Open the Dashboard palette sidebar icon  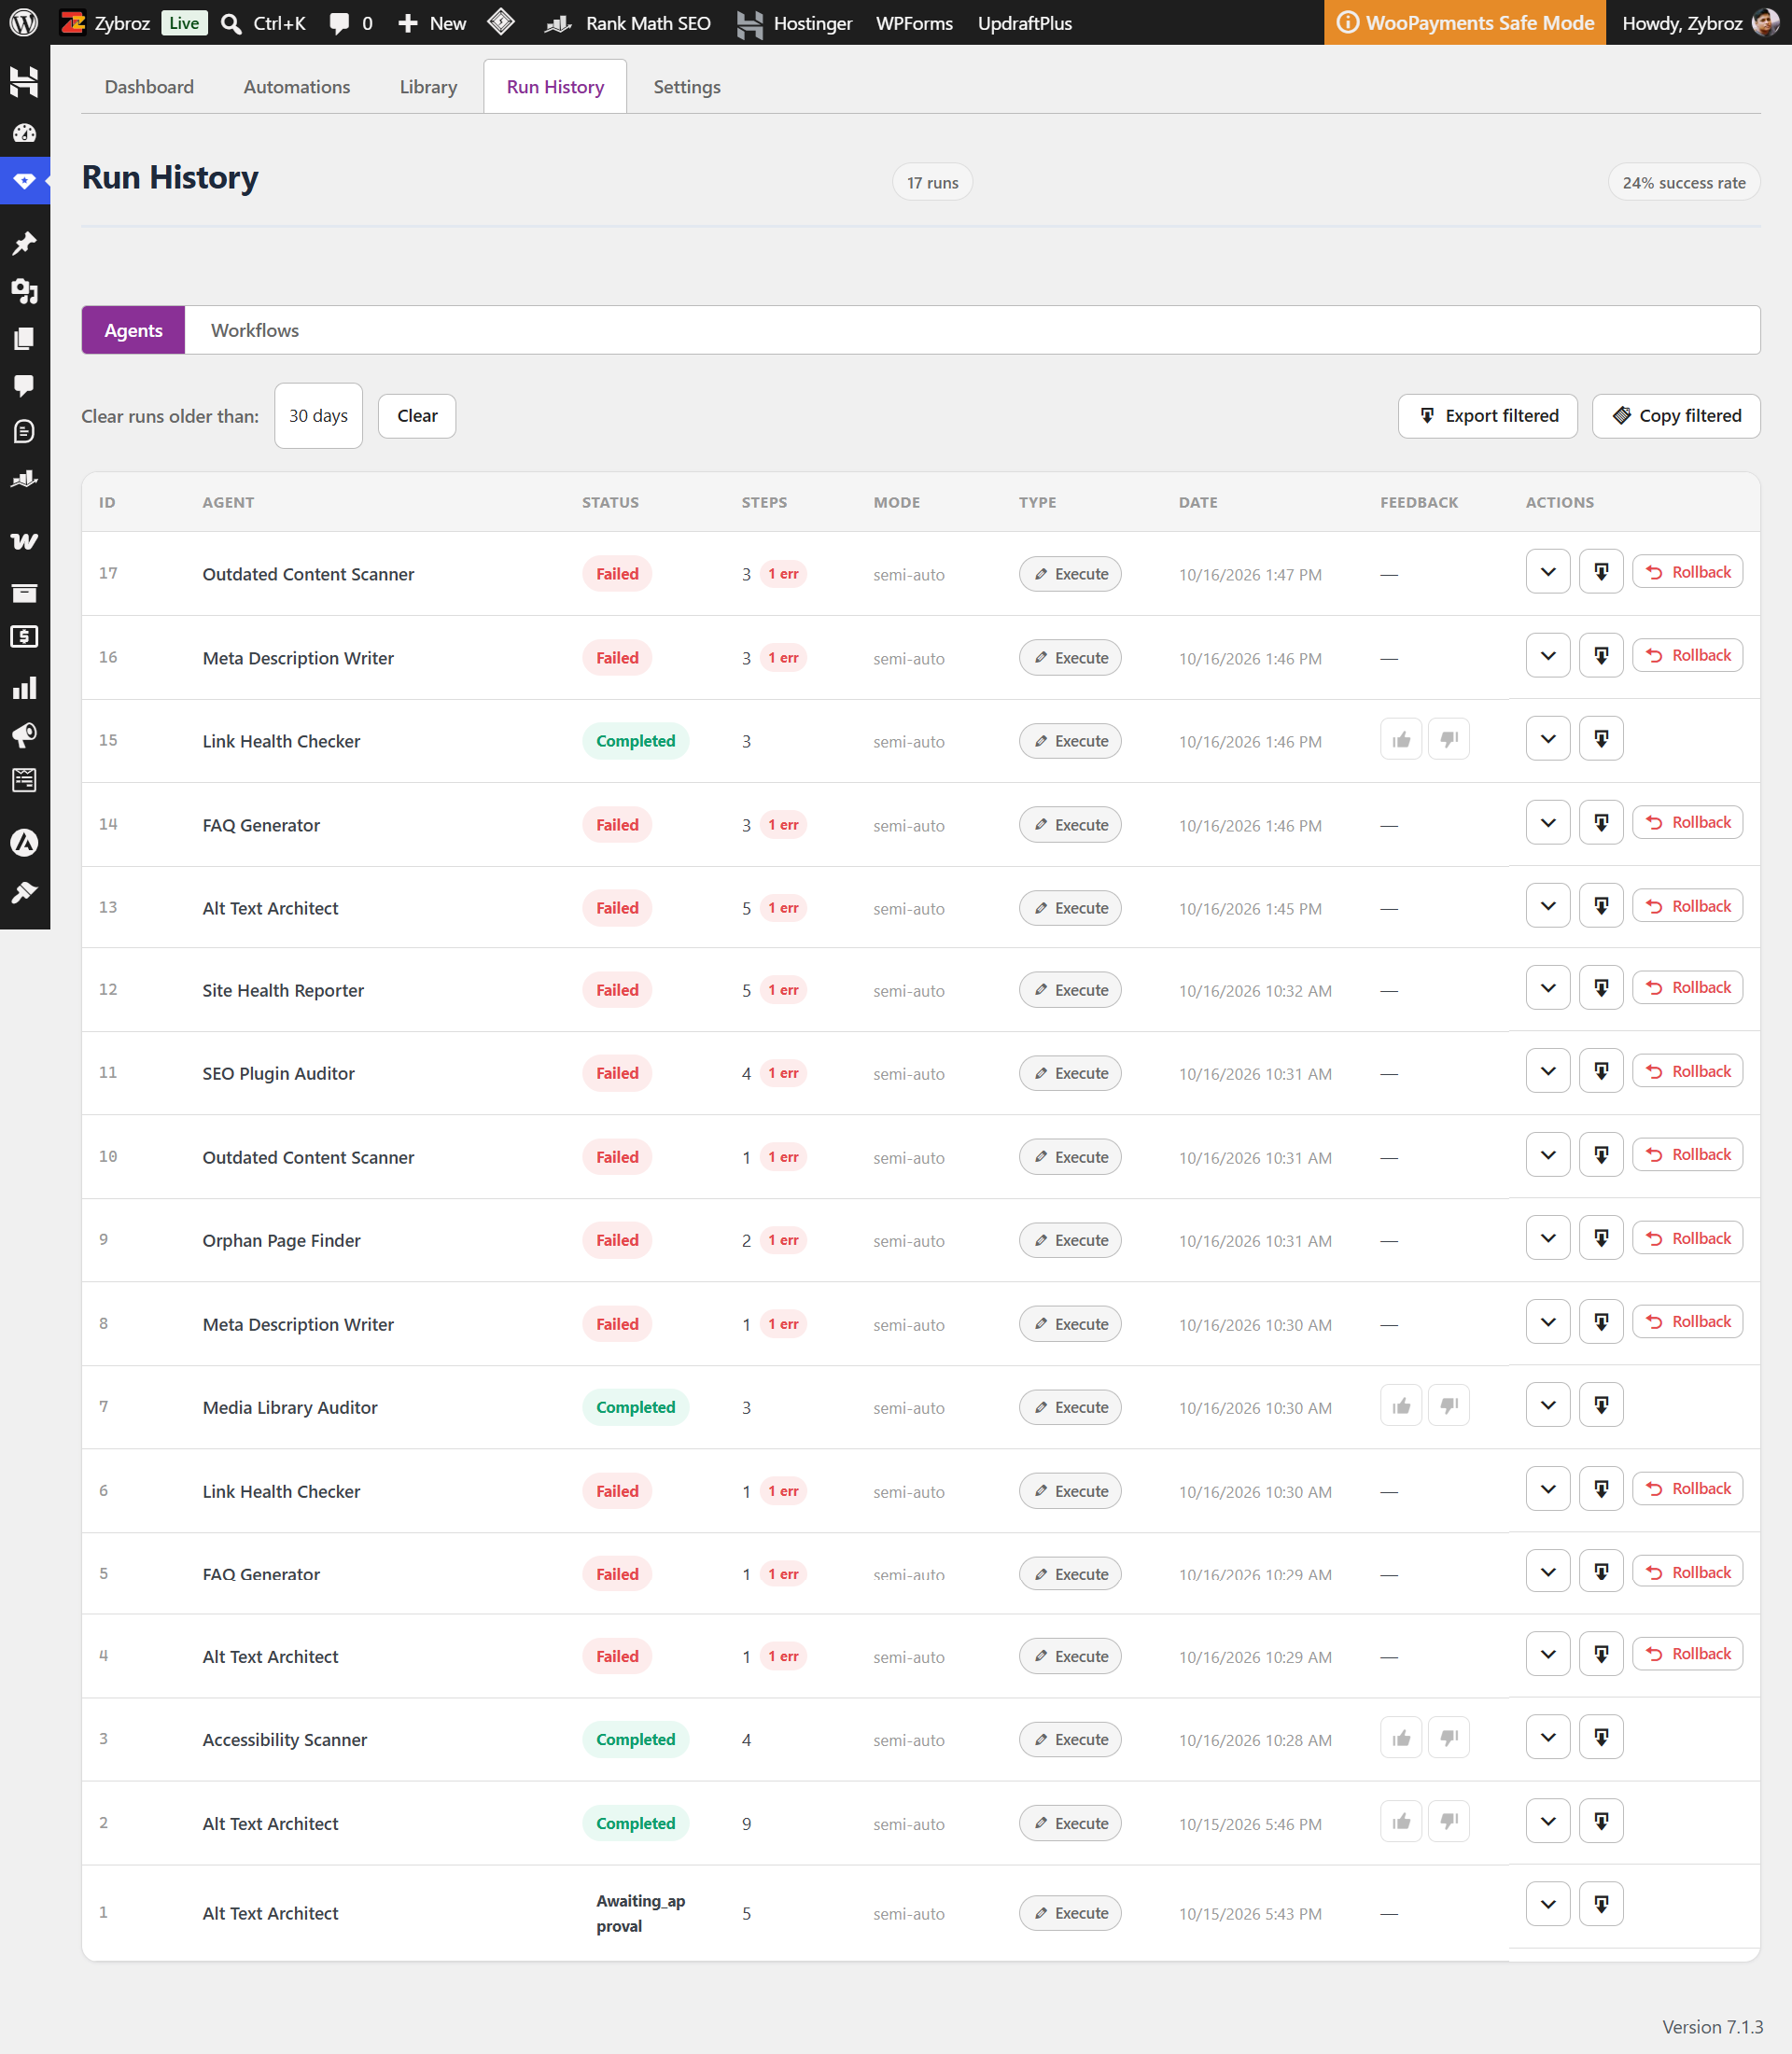(x=24, y=133)
